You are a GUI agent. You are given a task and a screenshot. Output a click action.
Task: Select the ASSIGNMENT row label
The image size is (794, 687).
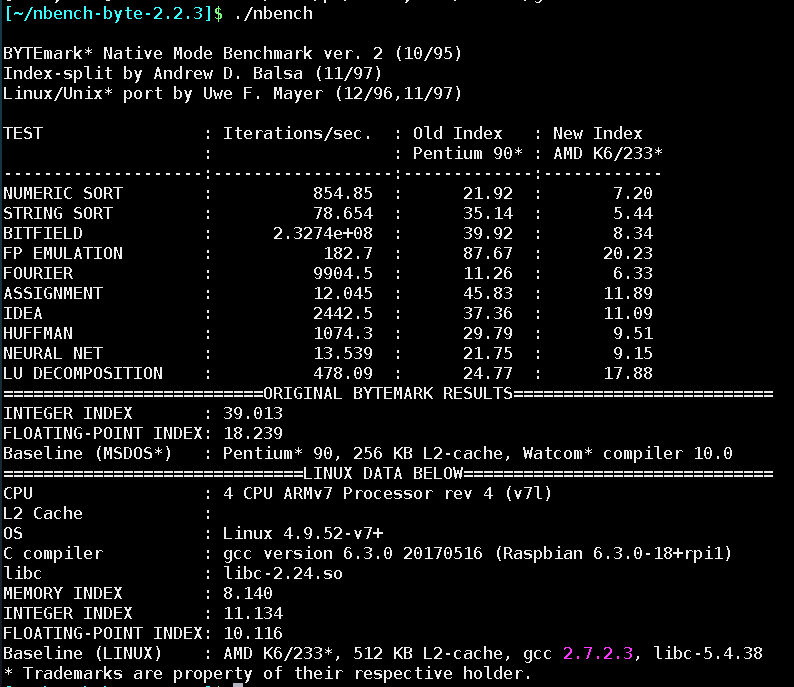(53, 294)
